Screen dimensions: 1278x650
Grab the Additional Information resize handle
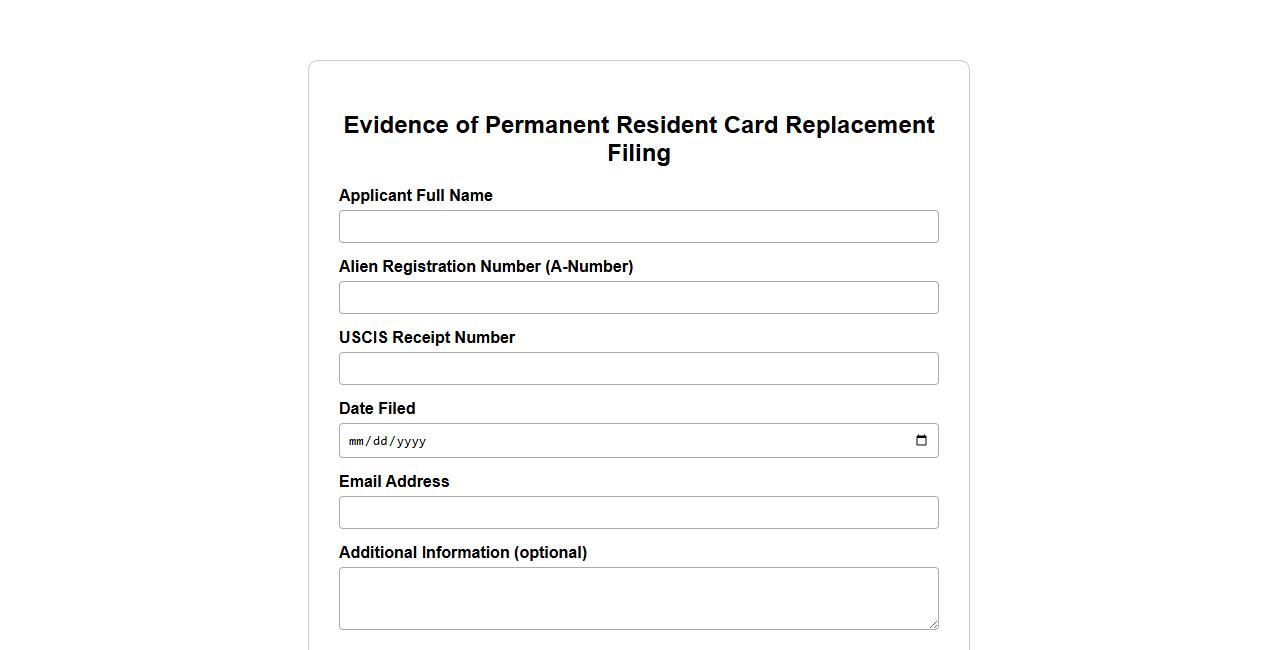[933, 624]
